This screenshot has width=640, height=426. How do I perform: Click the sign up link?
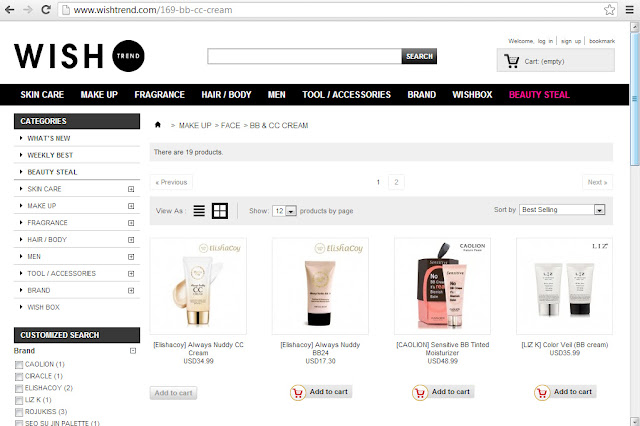click(x=571, y=41)
